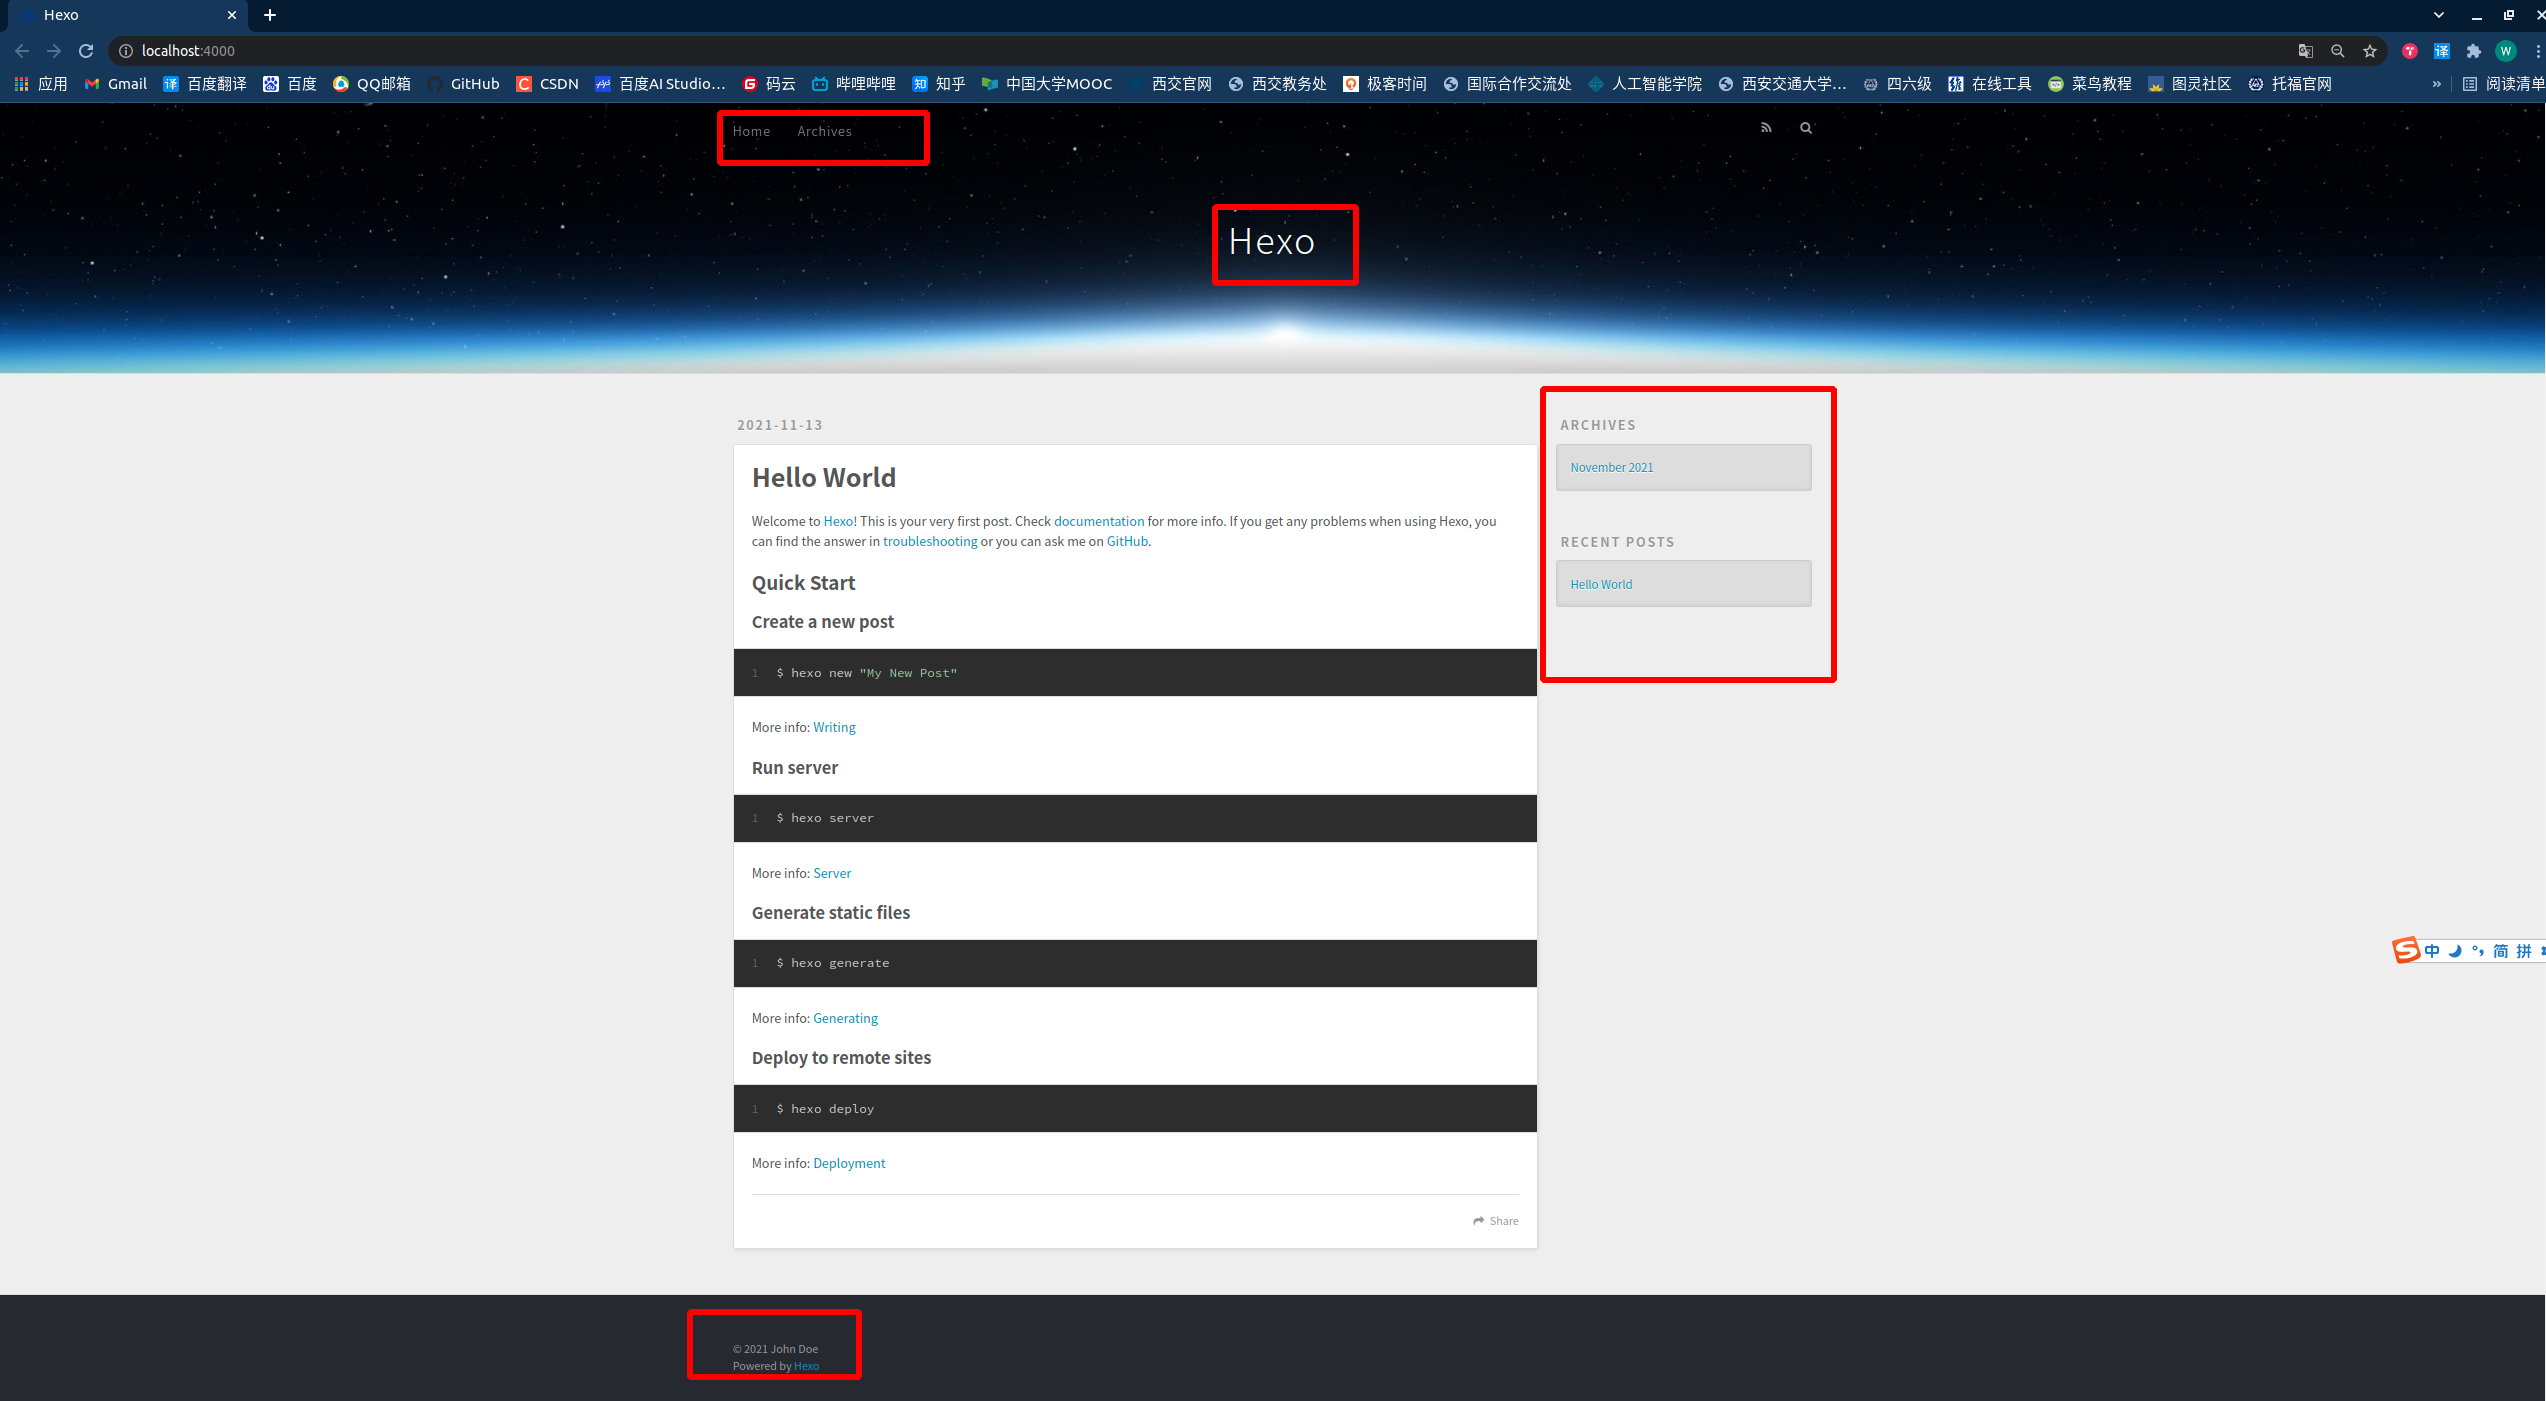This screenshot has width=2546, height=1401.
Task: Click the Sogou input method S icon
Action: coord(2405,950)
